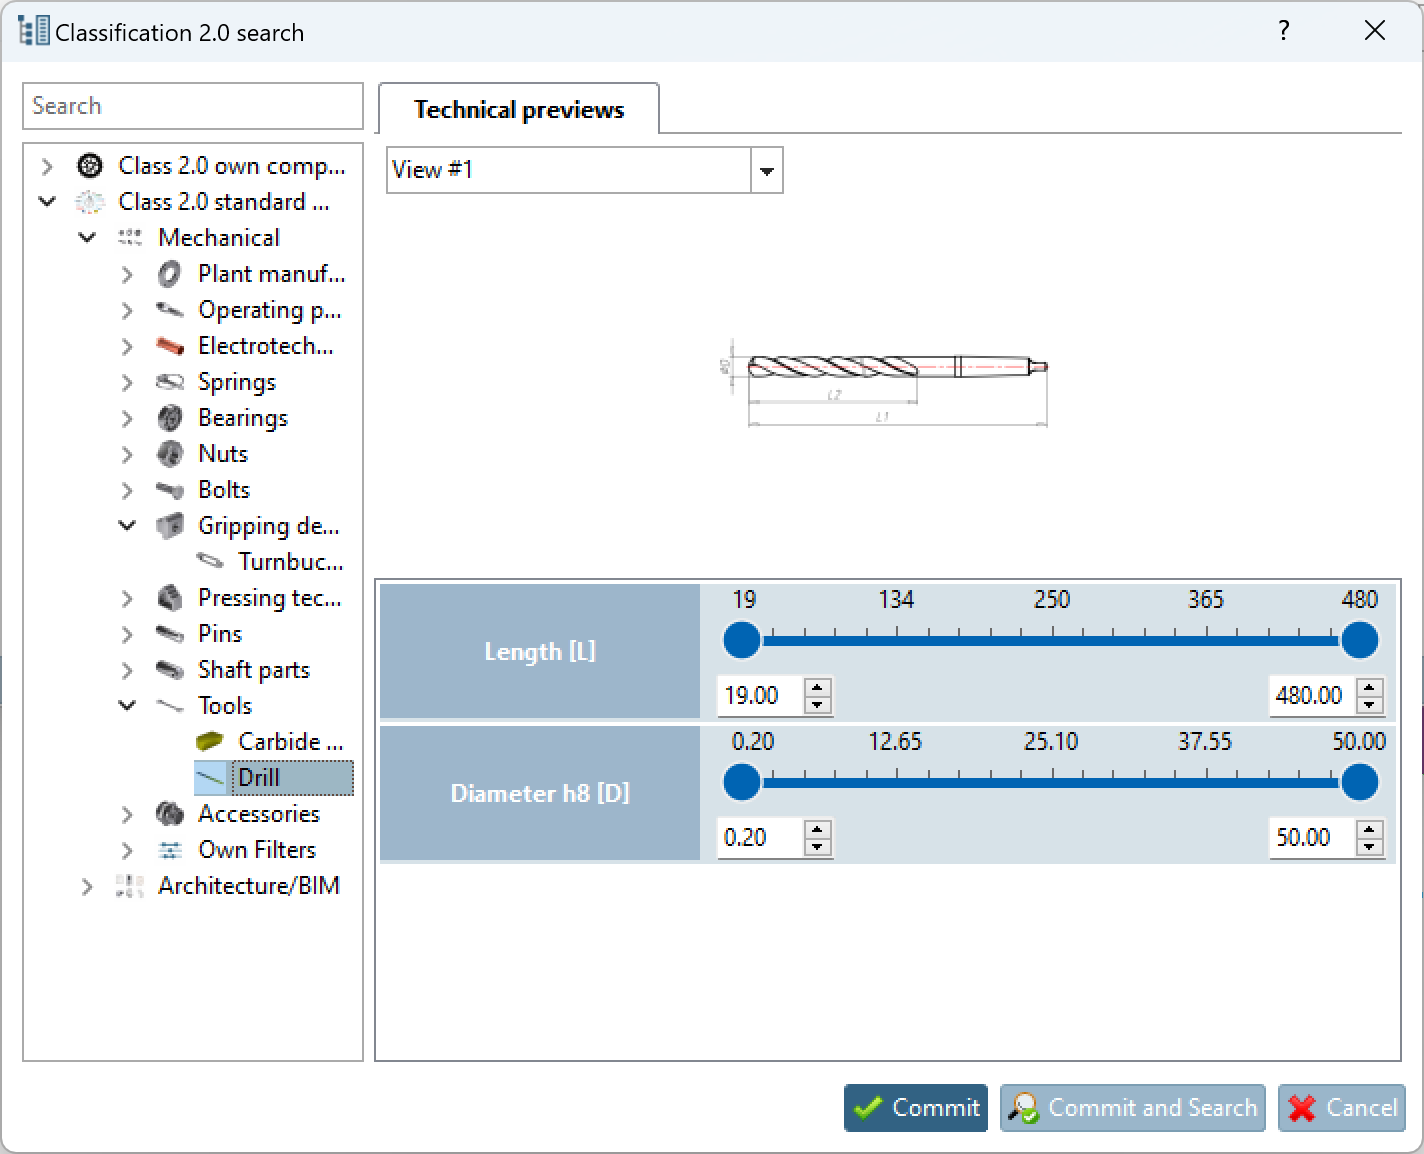
Task: Click the Search input field
Action: tap(192, 106)
